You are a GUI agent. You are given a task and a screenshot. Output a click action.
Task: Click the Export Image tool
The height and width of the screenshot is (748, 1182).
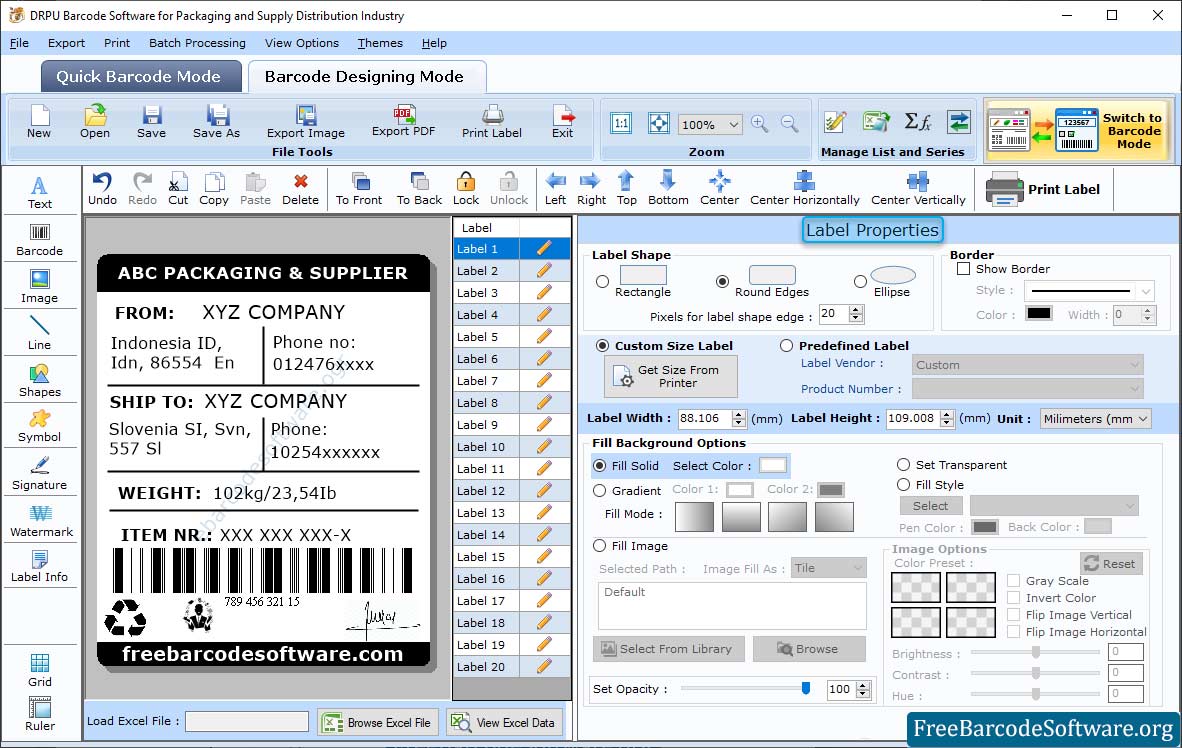coord(305,122)
